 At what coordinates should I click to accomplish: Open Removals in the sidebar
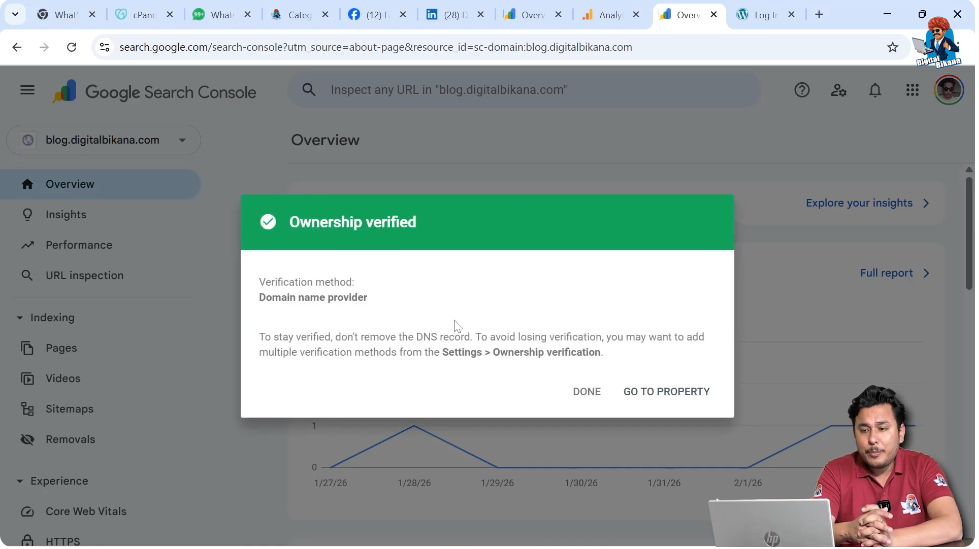71,440
